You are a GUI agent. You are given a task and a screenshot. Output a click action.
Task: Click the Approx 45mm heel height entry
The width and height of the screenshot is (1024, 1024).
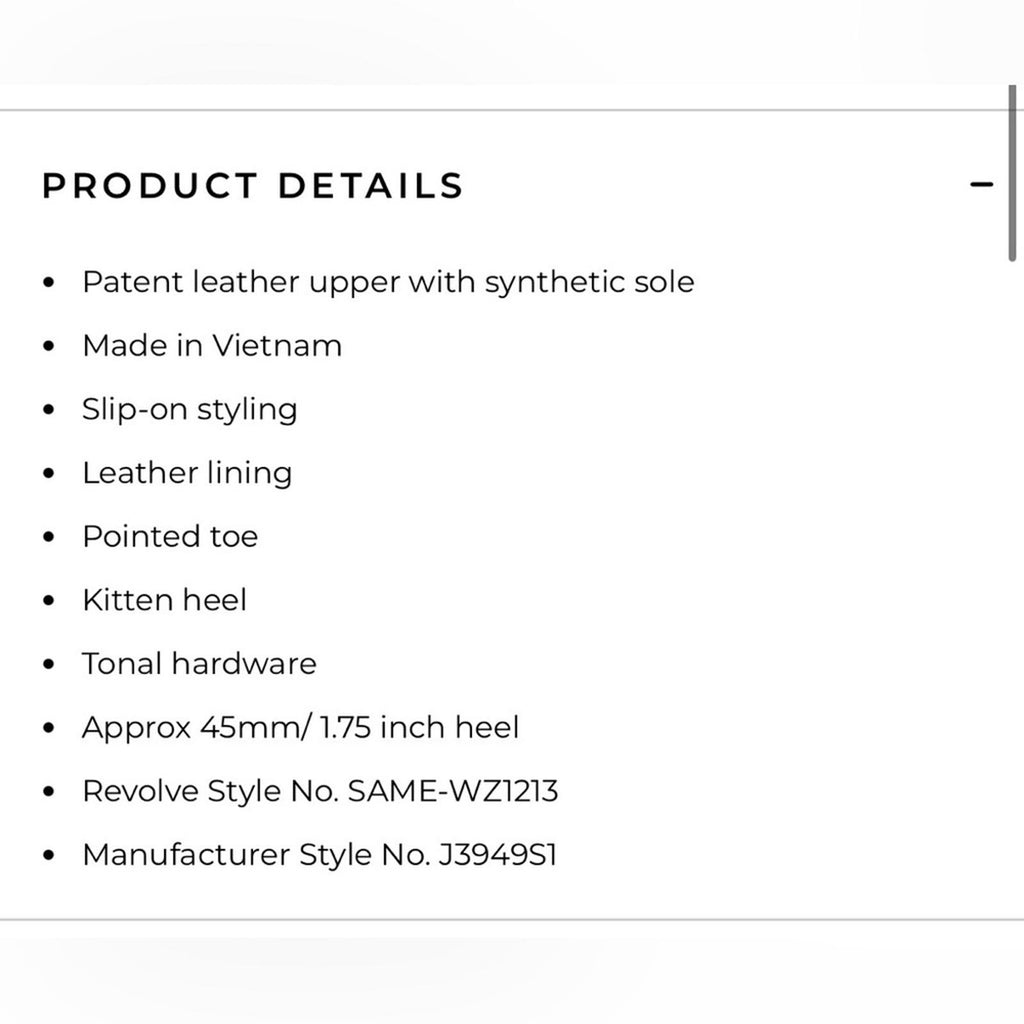pyautogui.click(x=301, y=729)
